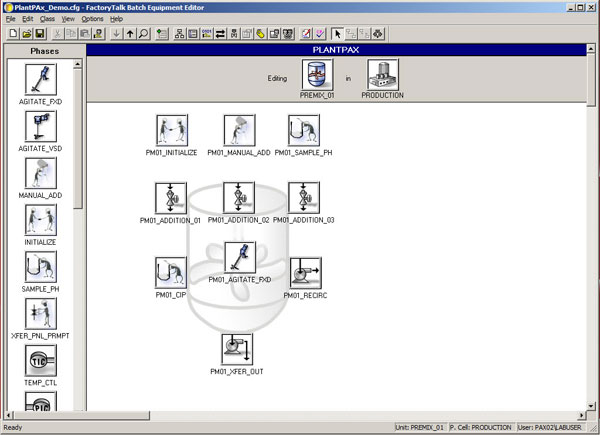Select MANUAL_ADD phase in Phases panel
The height and width of the screenshot is (435, 600).
[x=41, y=173]
